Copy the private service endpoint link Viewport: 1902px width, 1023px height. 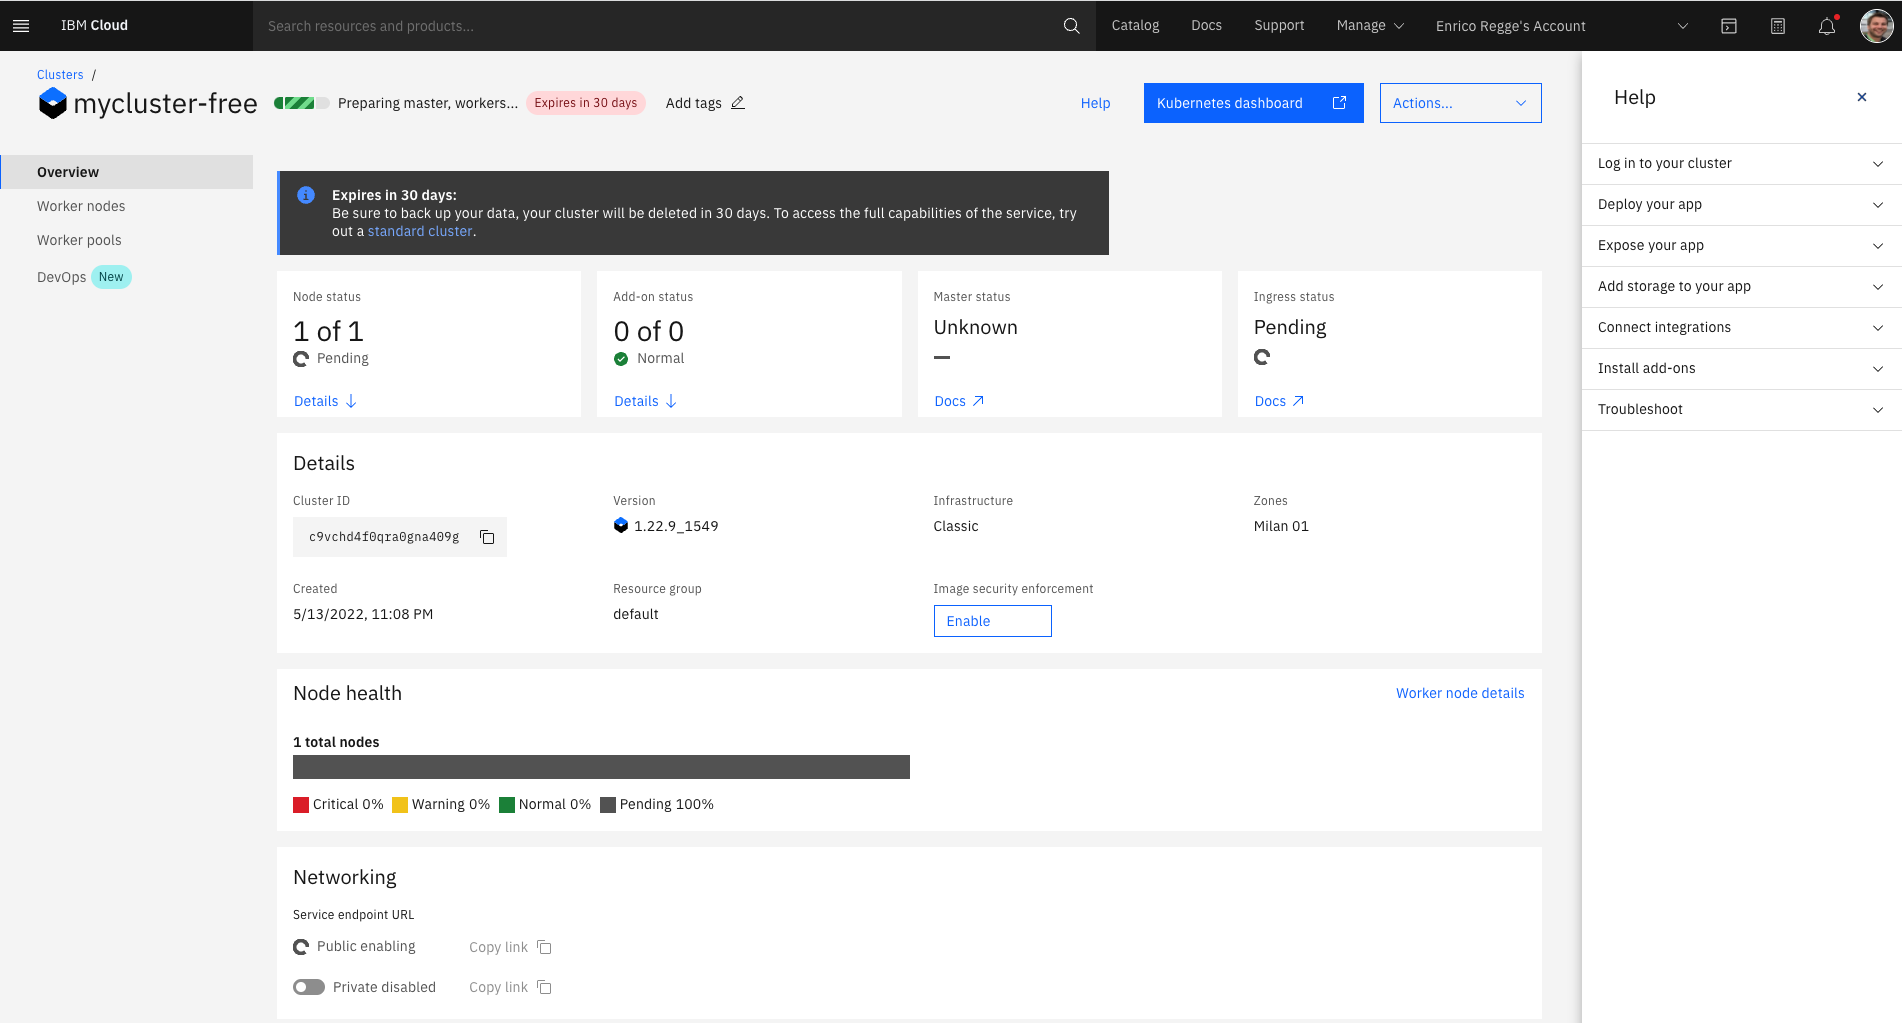(x=544, y=987)
